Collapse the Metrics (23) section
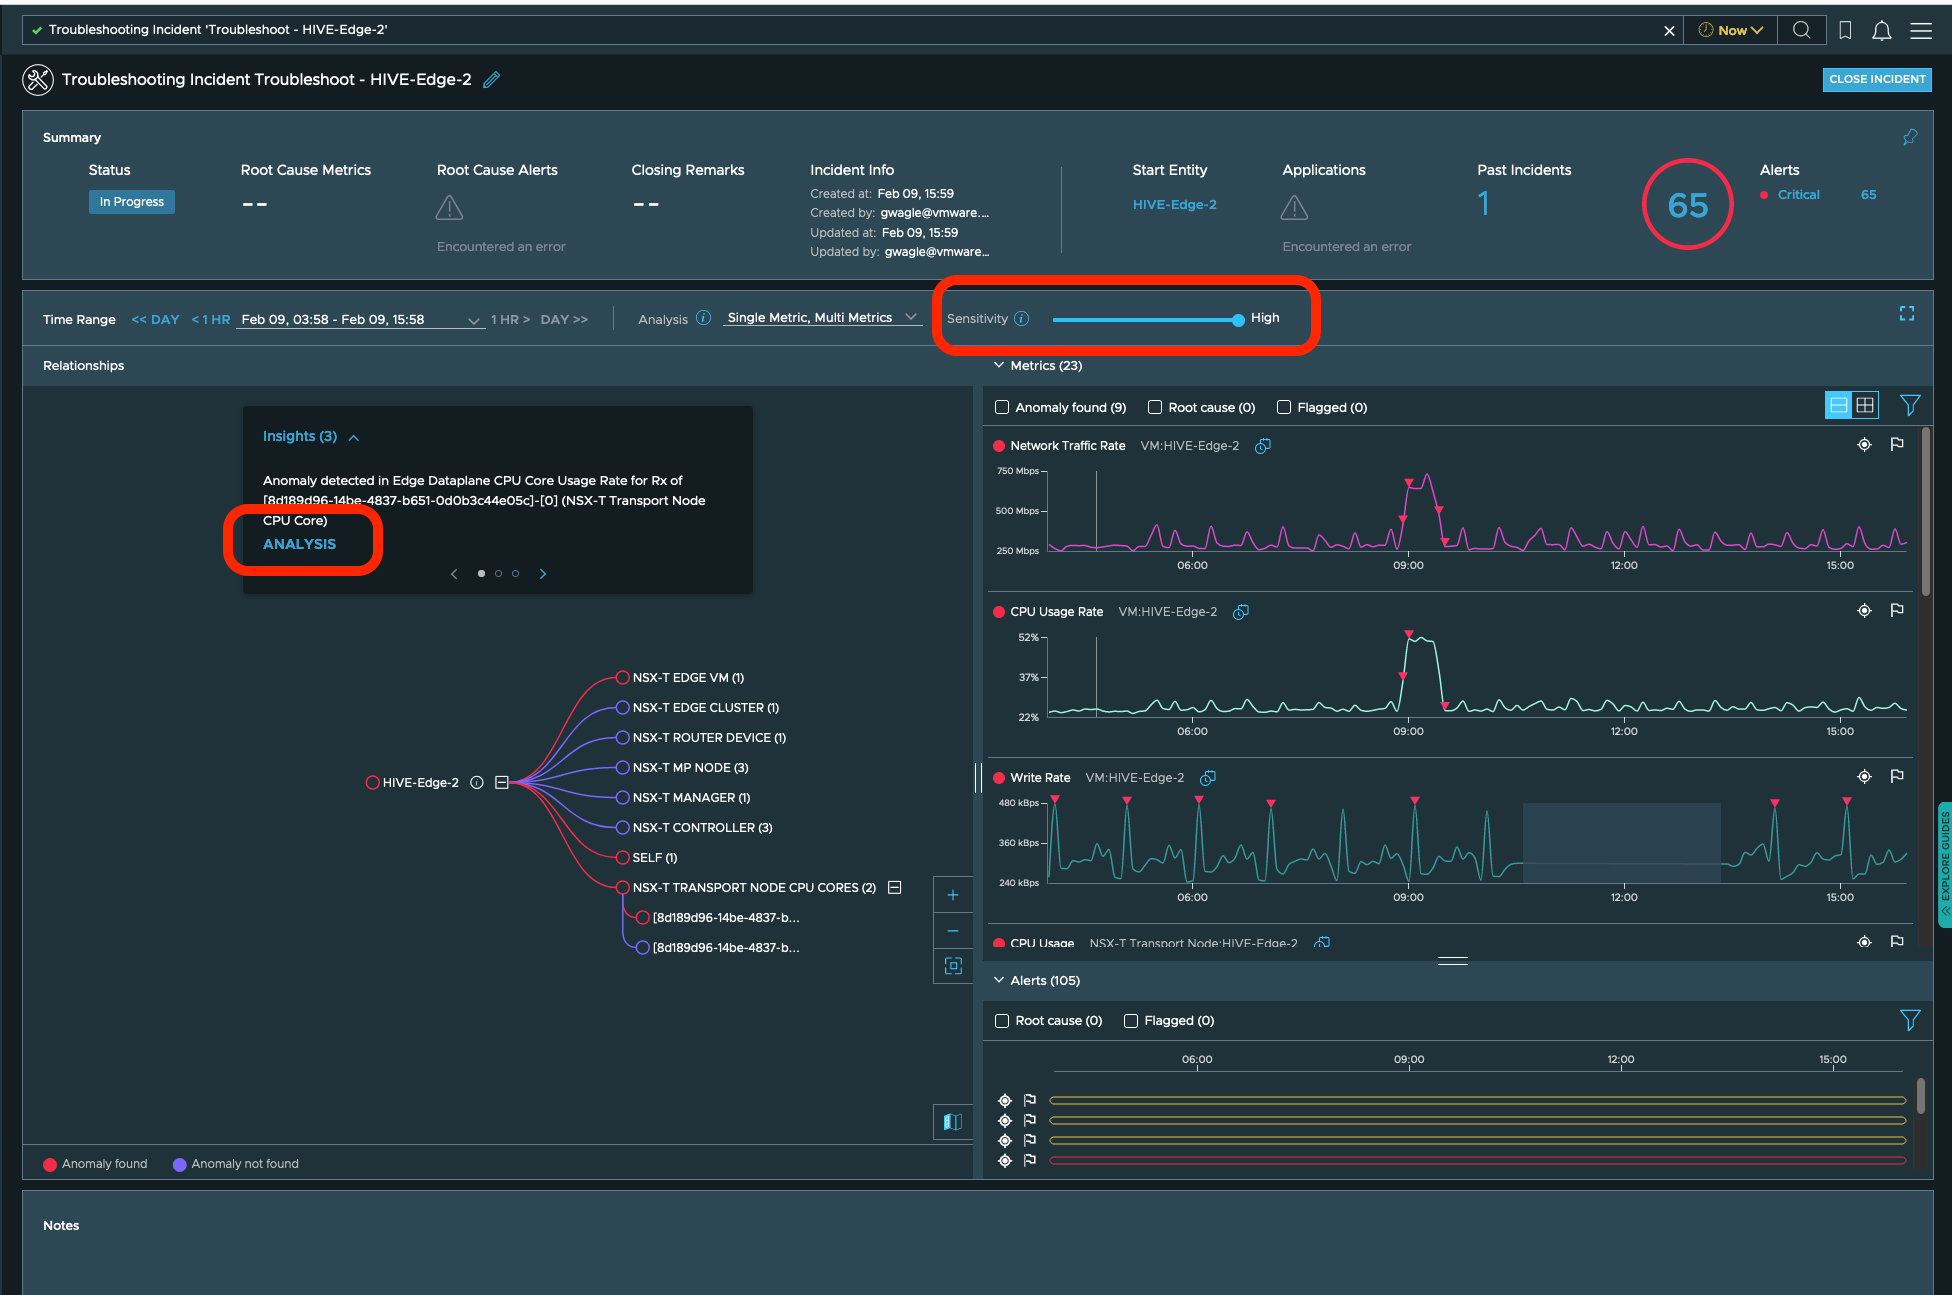The image size is (1952, 1295). coord(999,366)
